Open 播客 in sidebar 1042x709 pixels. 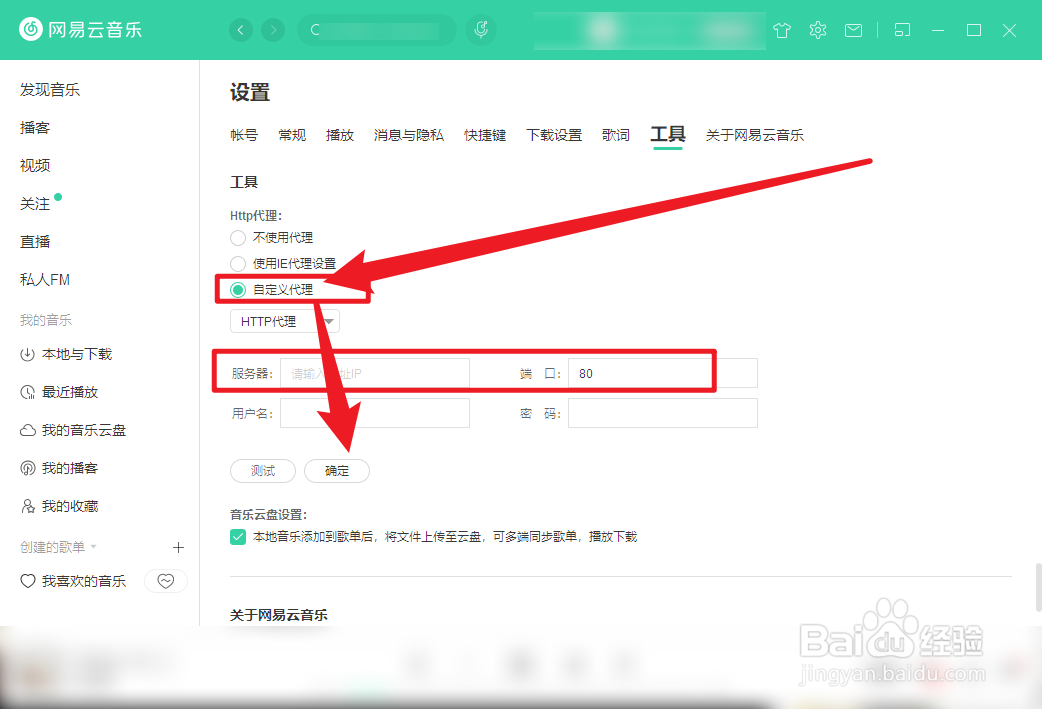[x=35, y=128]
